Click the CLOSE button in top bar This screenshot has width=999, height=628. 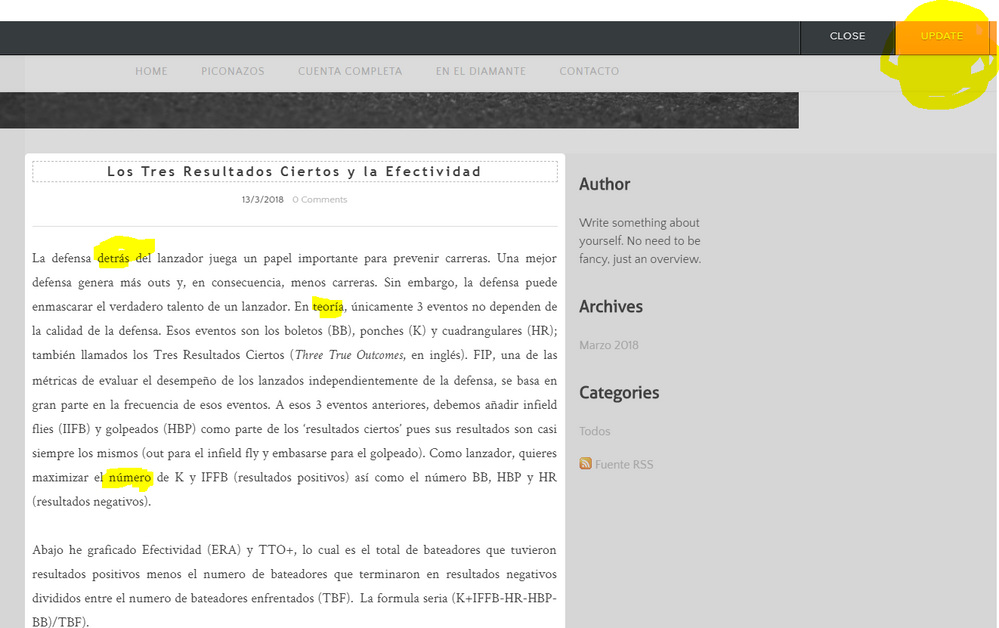click(847, 36)
